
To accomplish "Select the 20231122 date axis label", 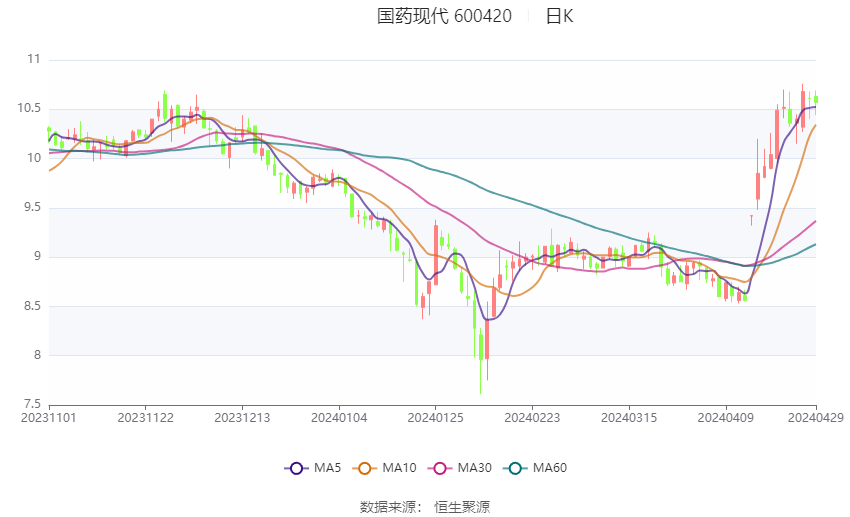I will (x=145, y=418).
